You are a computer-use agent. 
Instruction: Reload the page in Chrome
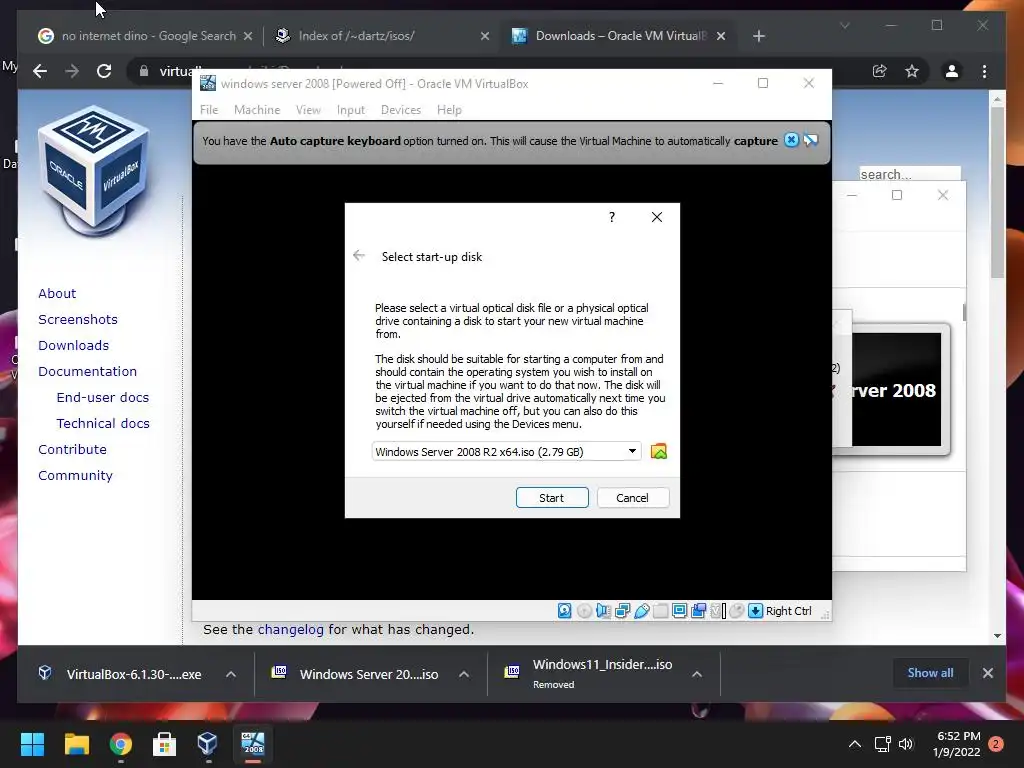(104, 71)
